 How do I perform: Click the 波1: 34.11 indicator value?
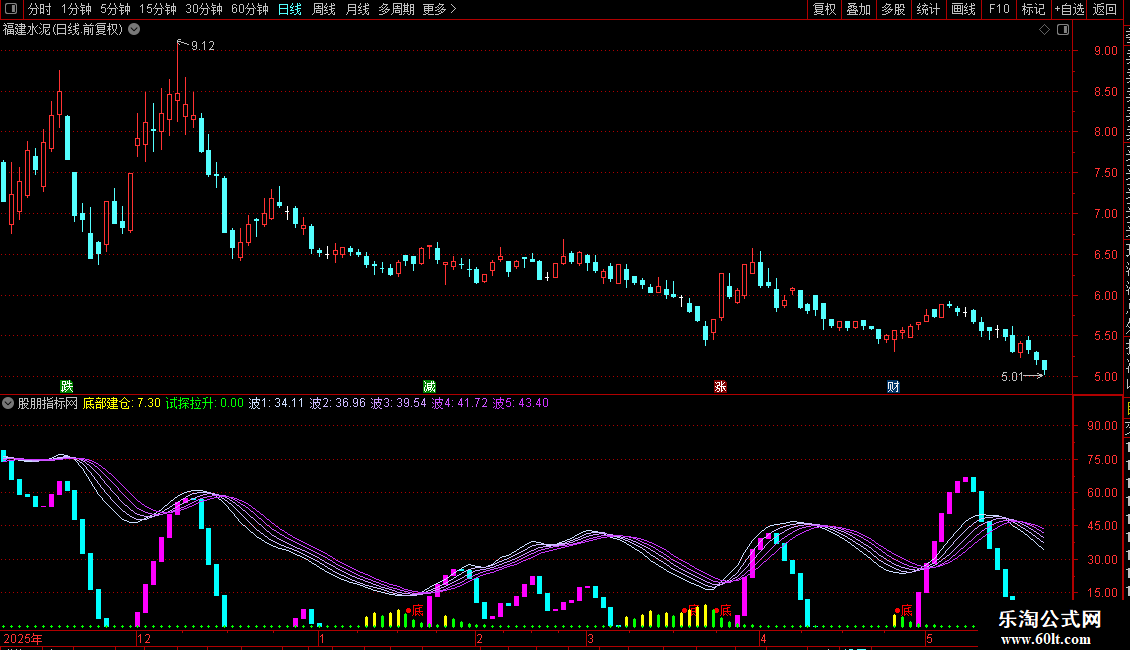point(276,404)
